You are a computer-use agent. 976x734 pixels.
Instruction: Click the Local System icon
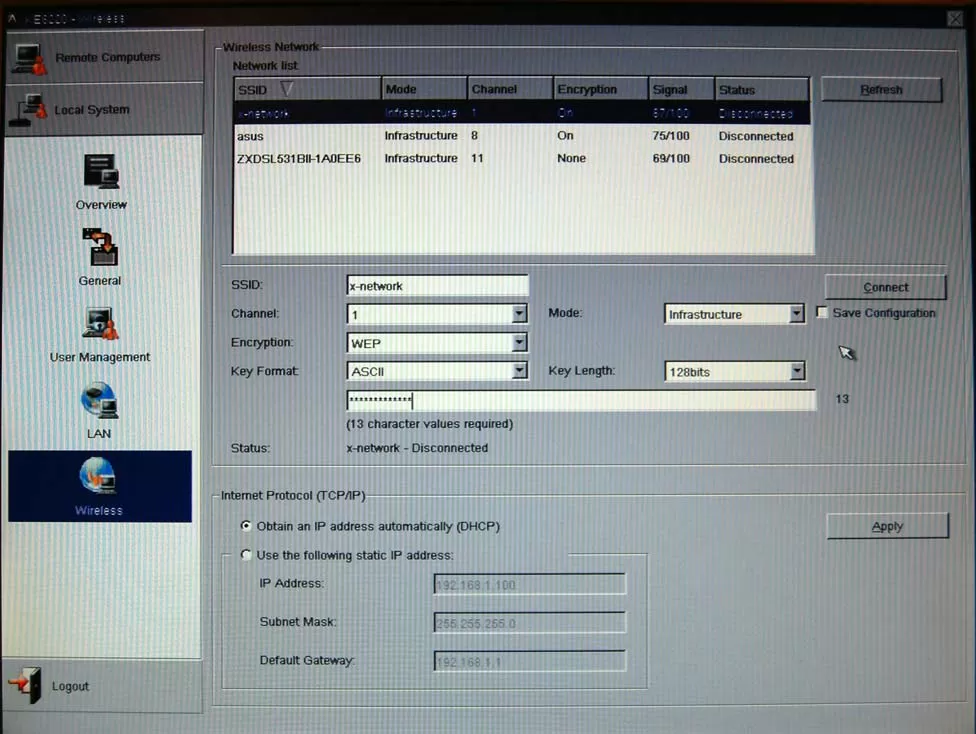click(27, 109)
